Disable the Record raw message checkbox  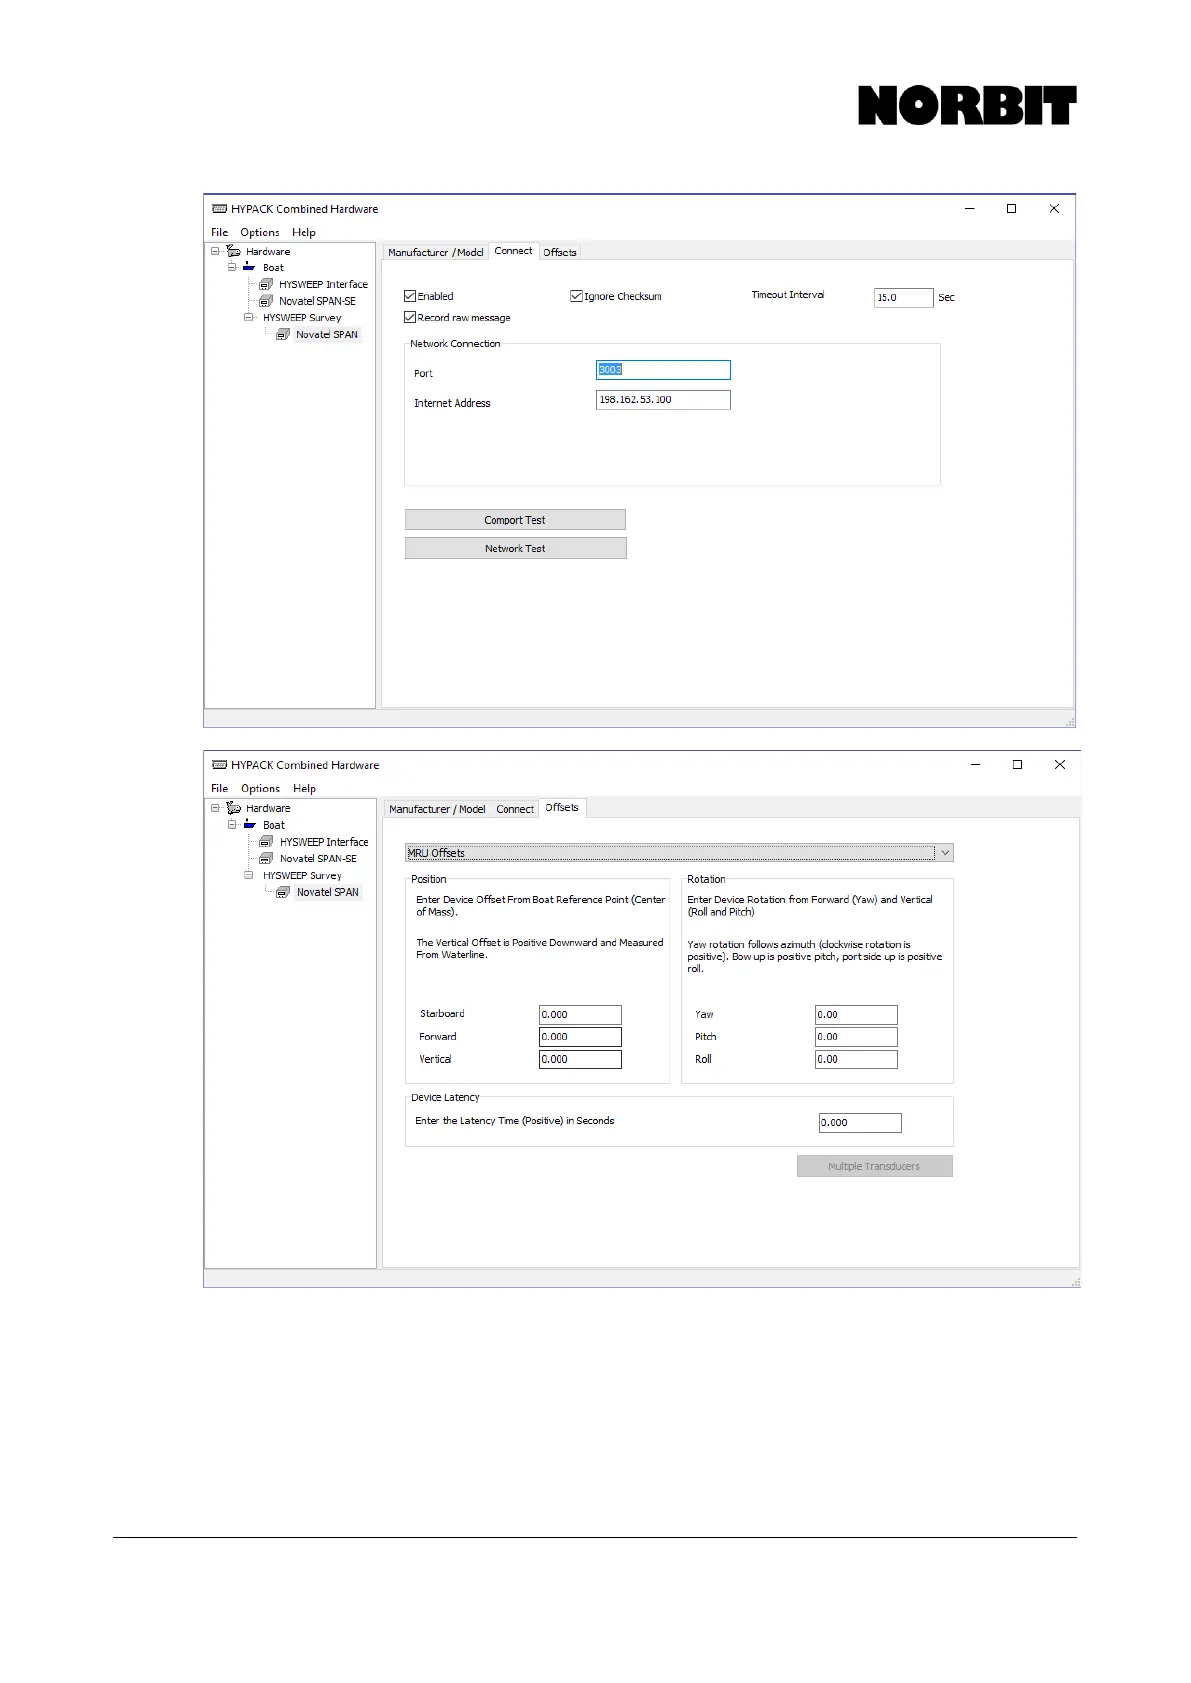(x=410, y=317)
